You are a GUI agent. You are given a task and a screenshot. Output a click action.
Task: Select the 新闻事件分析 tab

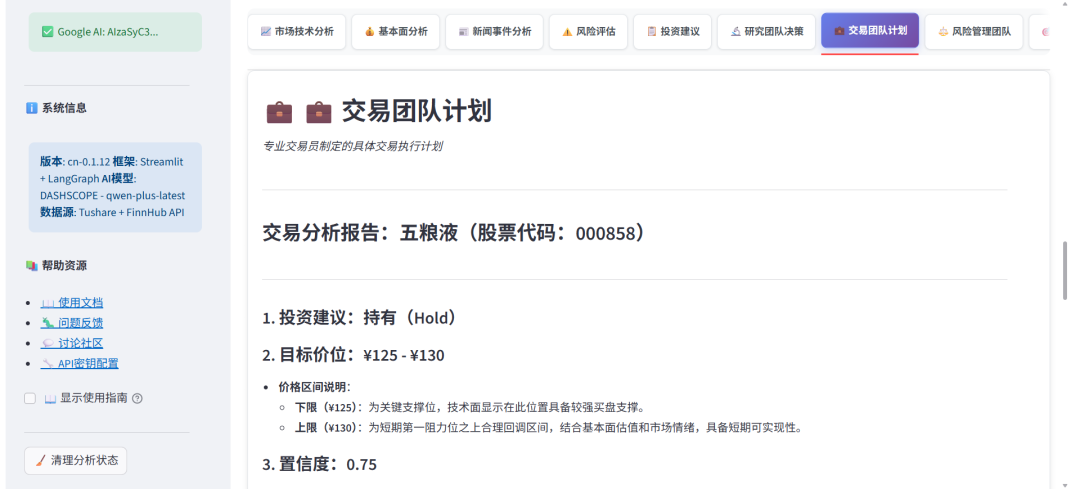click(494, 32)
